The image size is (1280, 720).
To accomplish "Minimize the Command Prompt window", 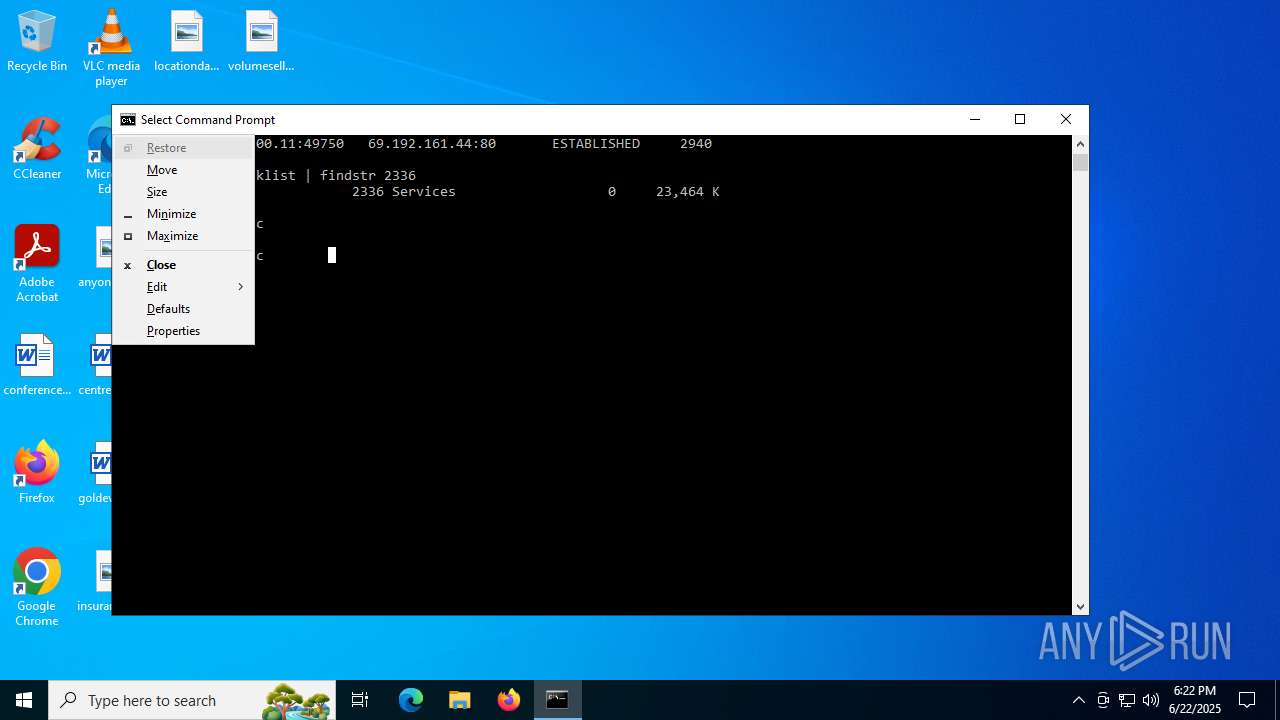I will coord(975,120).
